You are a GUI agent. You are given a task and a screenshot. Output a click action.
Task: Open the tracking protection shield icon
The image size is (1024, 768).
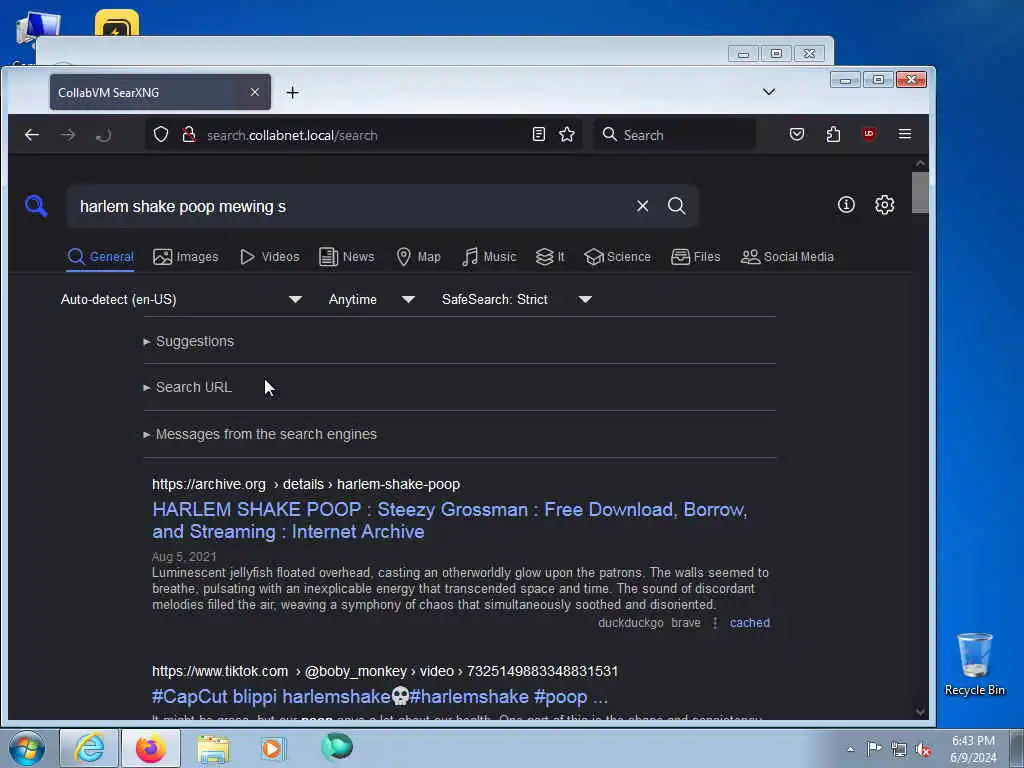click(161, 135)
